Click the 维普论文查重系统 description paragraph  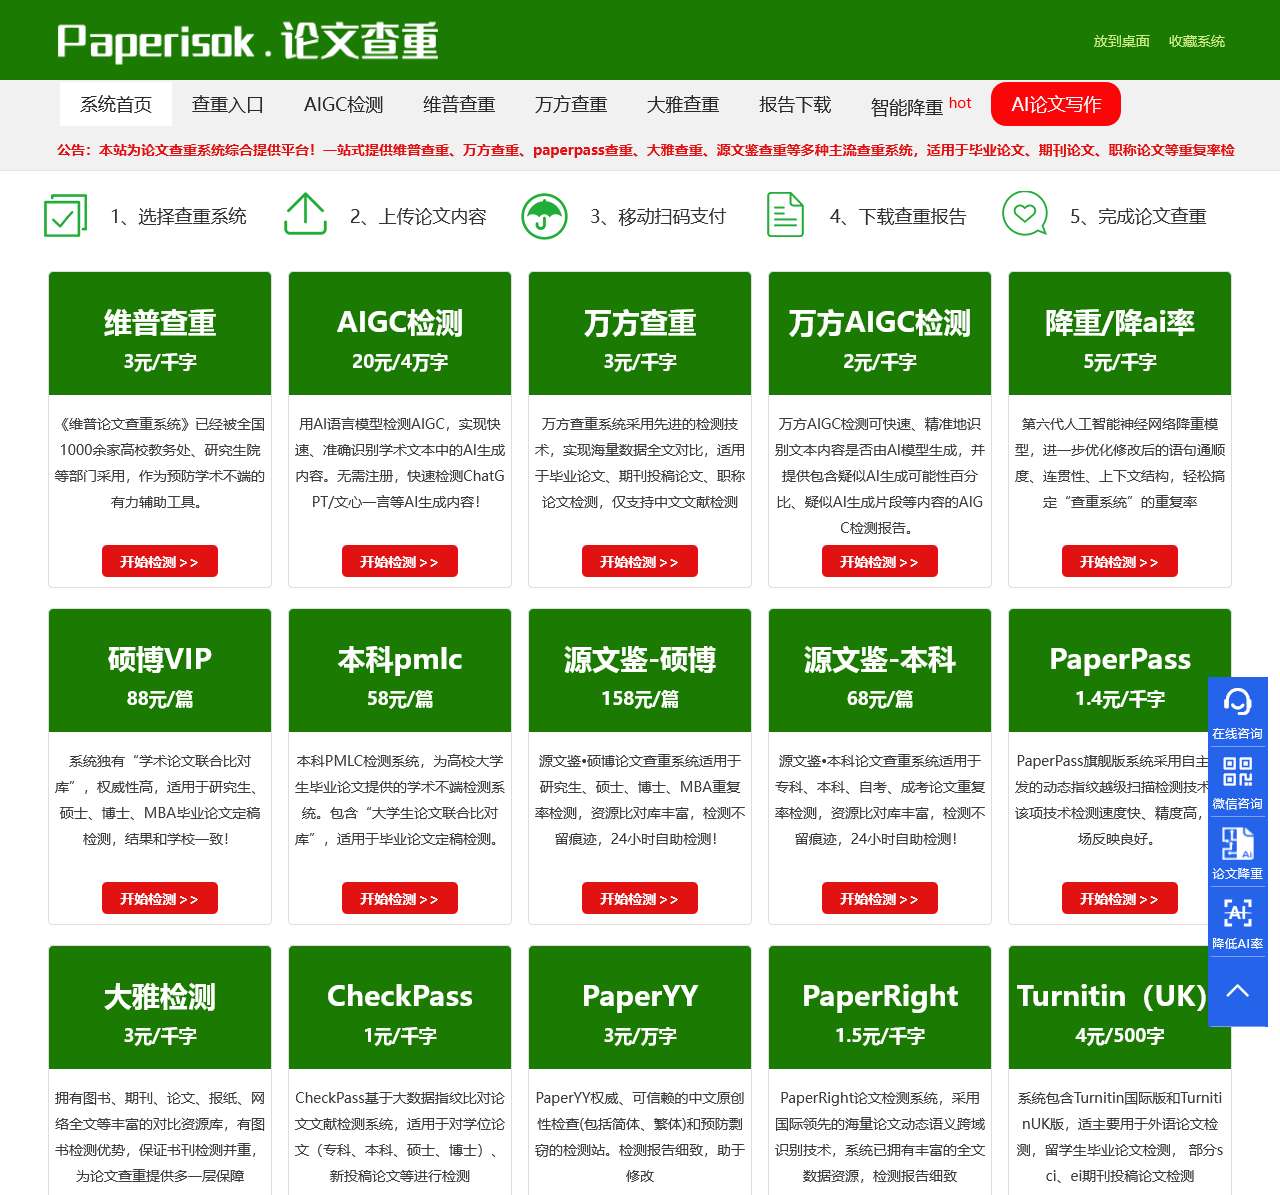click(x=160, y=463)
